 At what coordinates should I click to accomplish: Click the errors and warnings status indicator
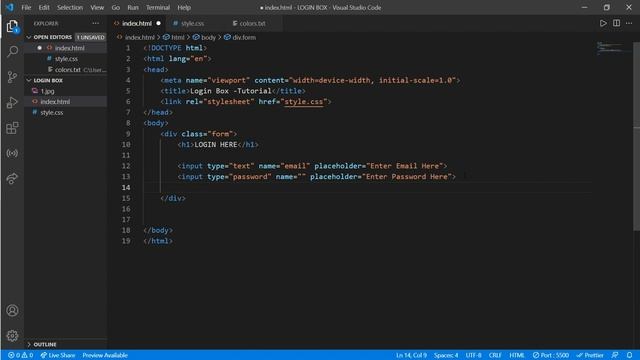point(20,355)
